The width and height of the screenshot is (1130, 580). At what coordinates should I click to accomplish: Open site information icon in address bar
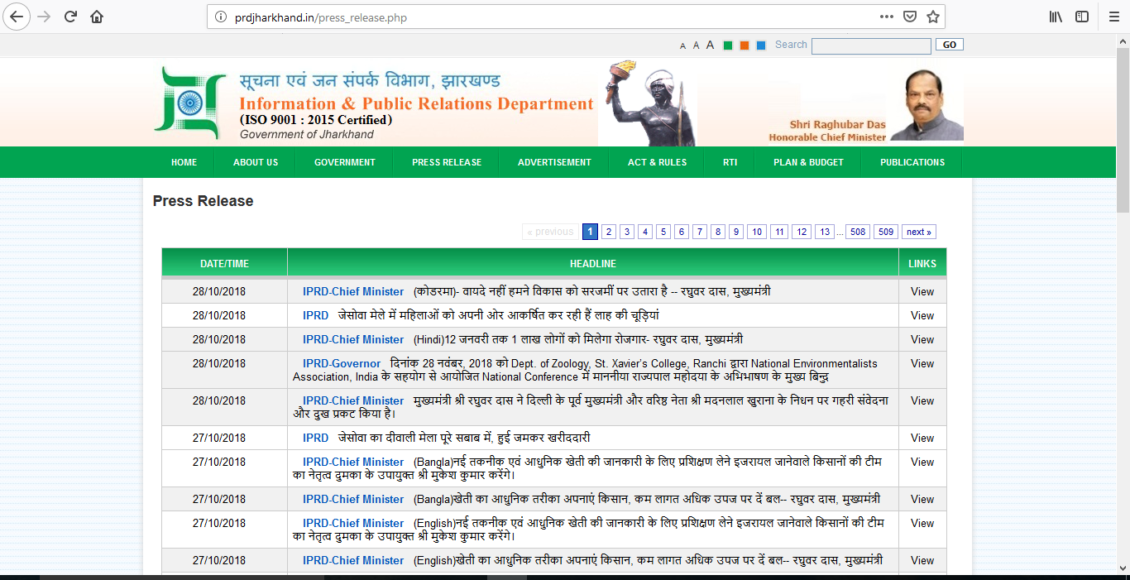pyautogui.click(x=223, y=17)
